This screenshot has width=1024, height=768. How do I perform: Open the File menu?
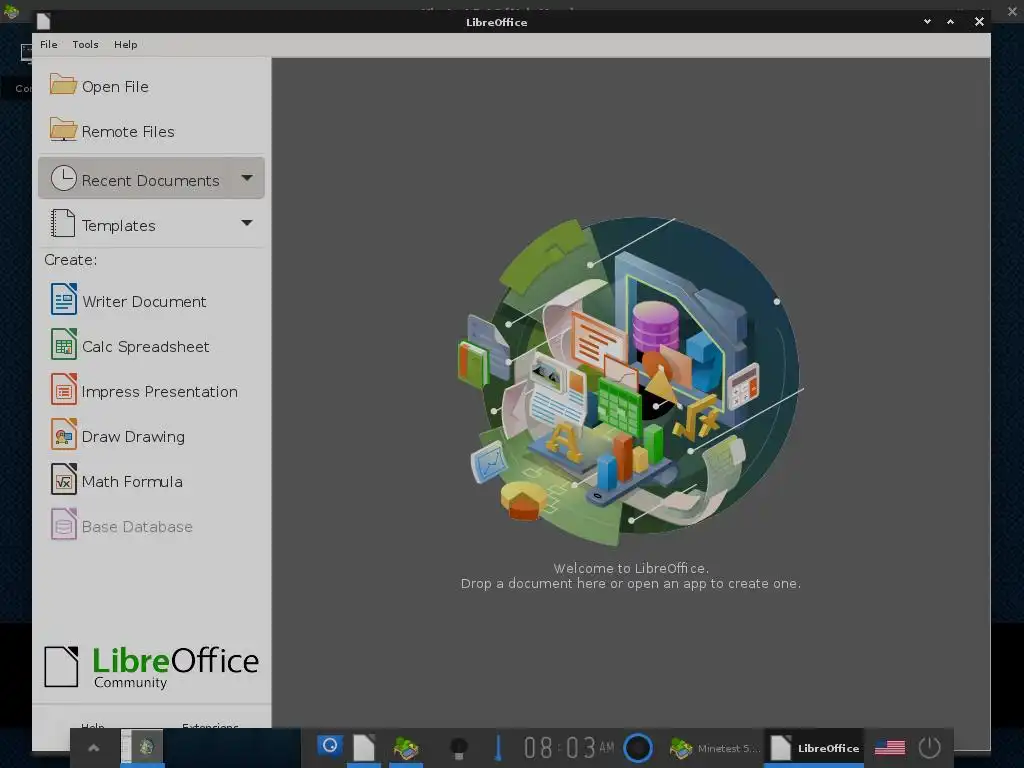48,44
